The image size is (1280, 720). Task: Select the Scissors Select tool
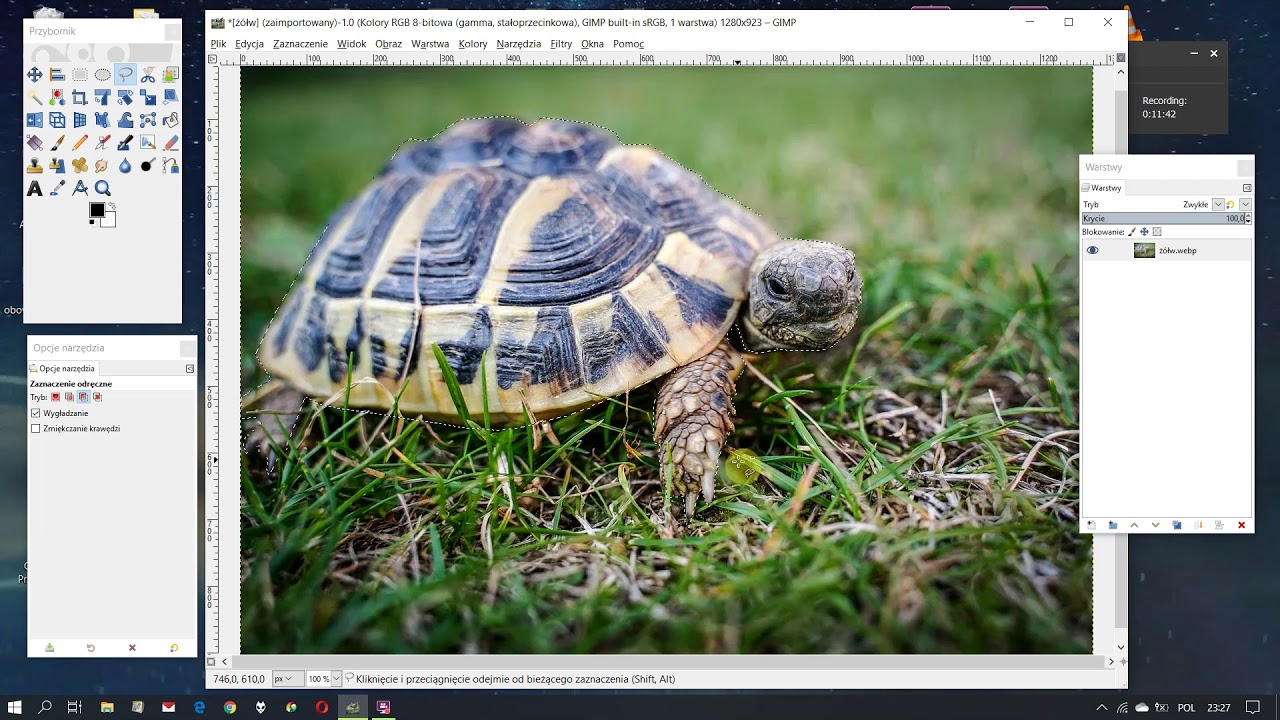(x=148, y=74)
